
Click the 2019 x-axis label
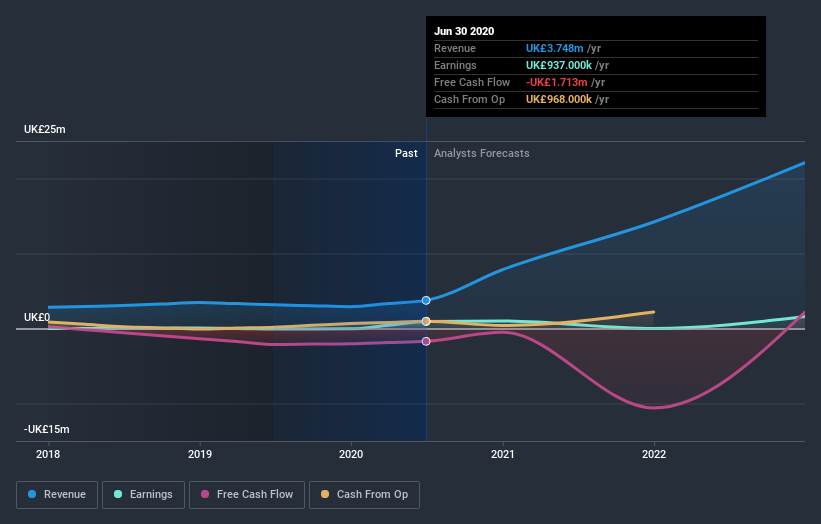[200, 454]
